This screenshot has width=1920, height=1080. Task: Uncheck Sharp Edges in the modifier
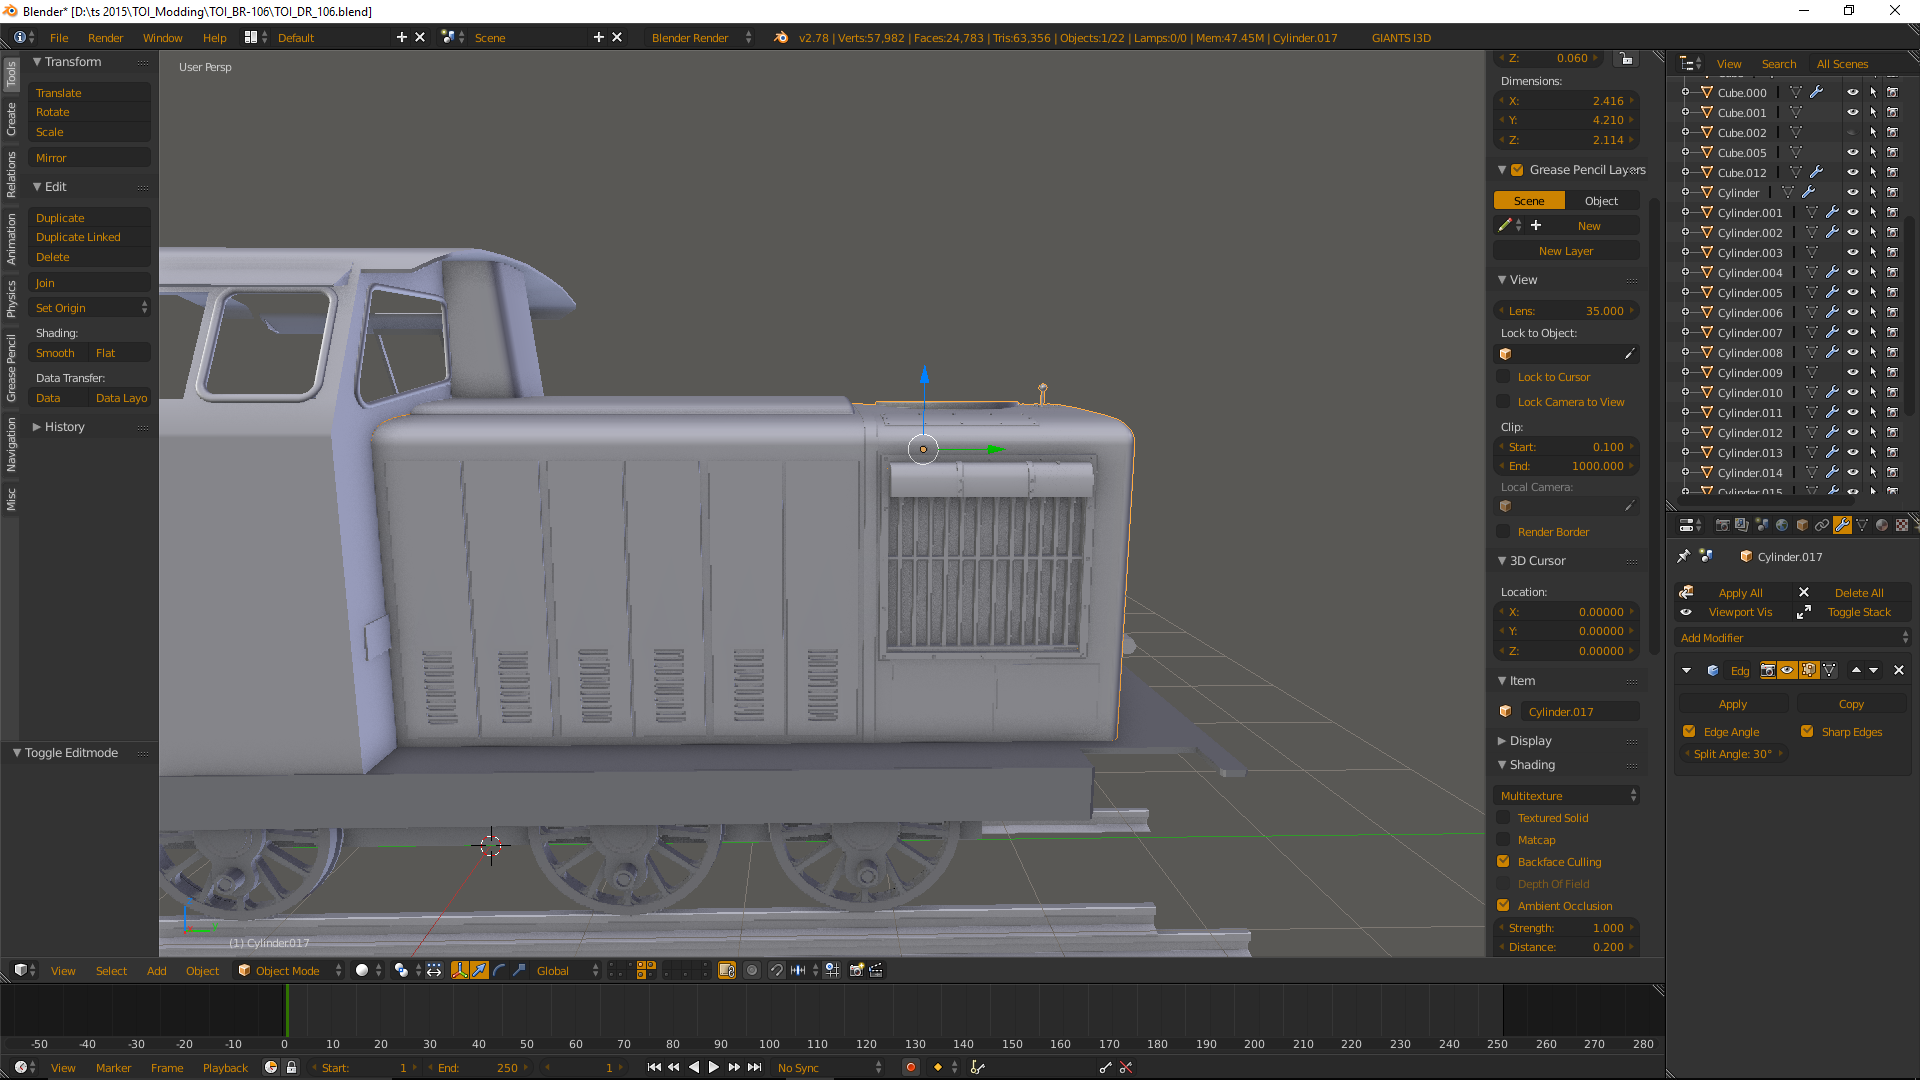(1807, 732)
